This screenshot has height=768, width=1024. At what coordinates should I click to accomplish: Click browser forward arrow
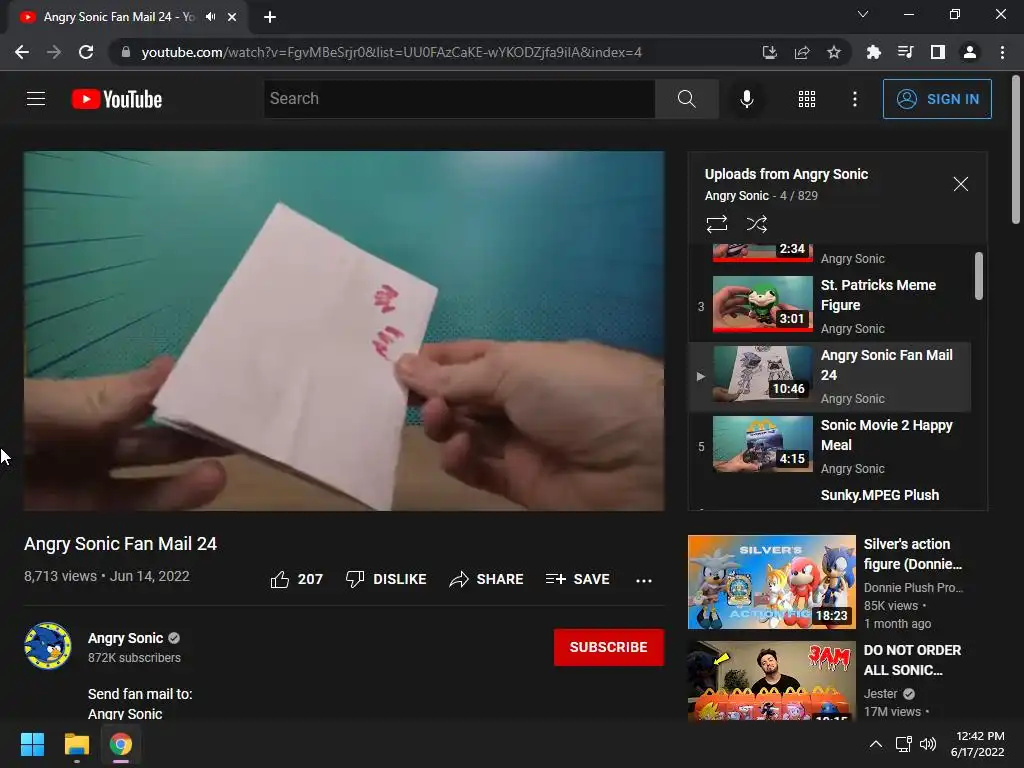coord(54,52)
